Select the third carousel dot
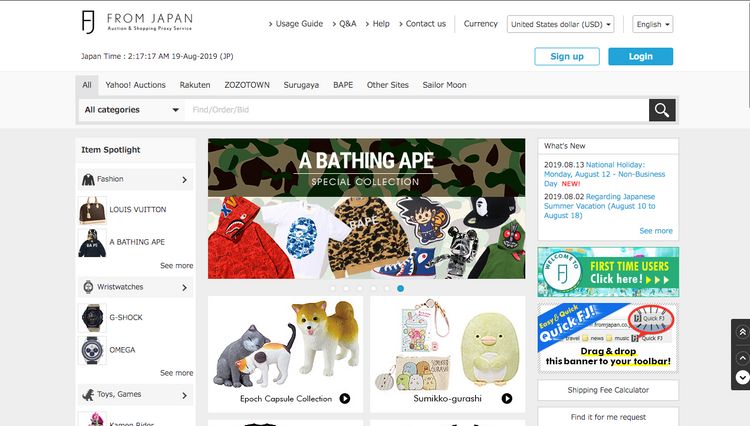Image resolution: width=750 pixels, height=426 pixels. 360,288
